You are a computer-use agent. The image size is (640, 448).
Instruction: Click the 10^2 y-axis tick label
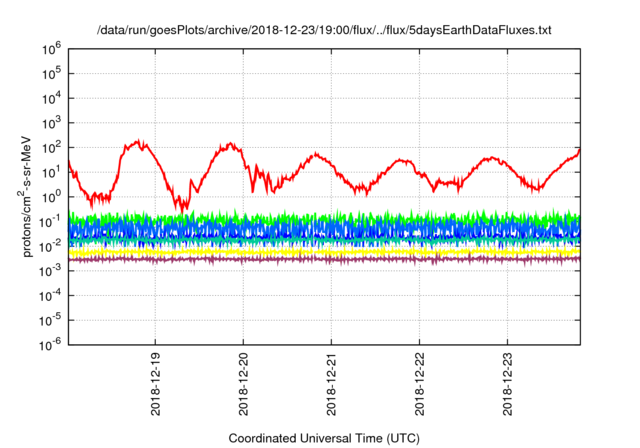[51, 148]
